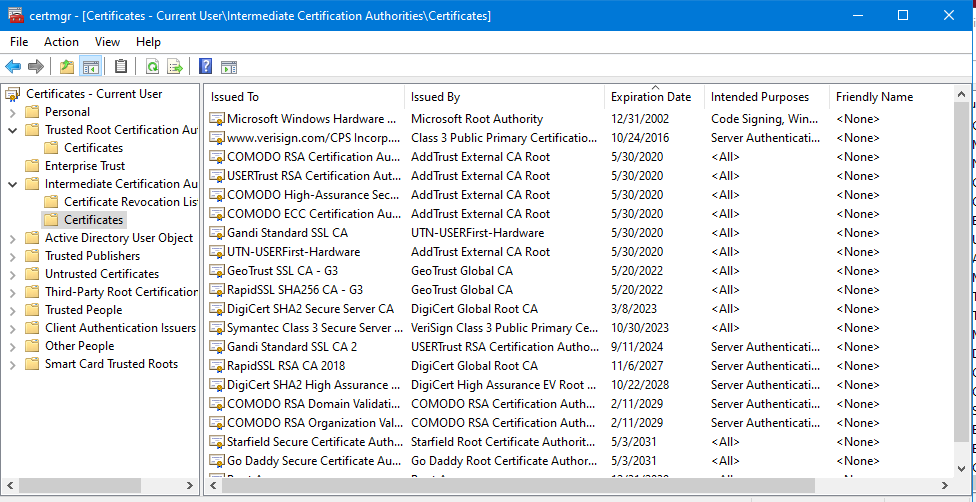Expand the Untrusted Certificates node
This screenshot has width=976, height=502.
click(12, 275)
